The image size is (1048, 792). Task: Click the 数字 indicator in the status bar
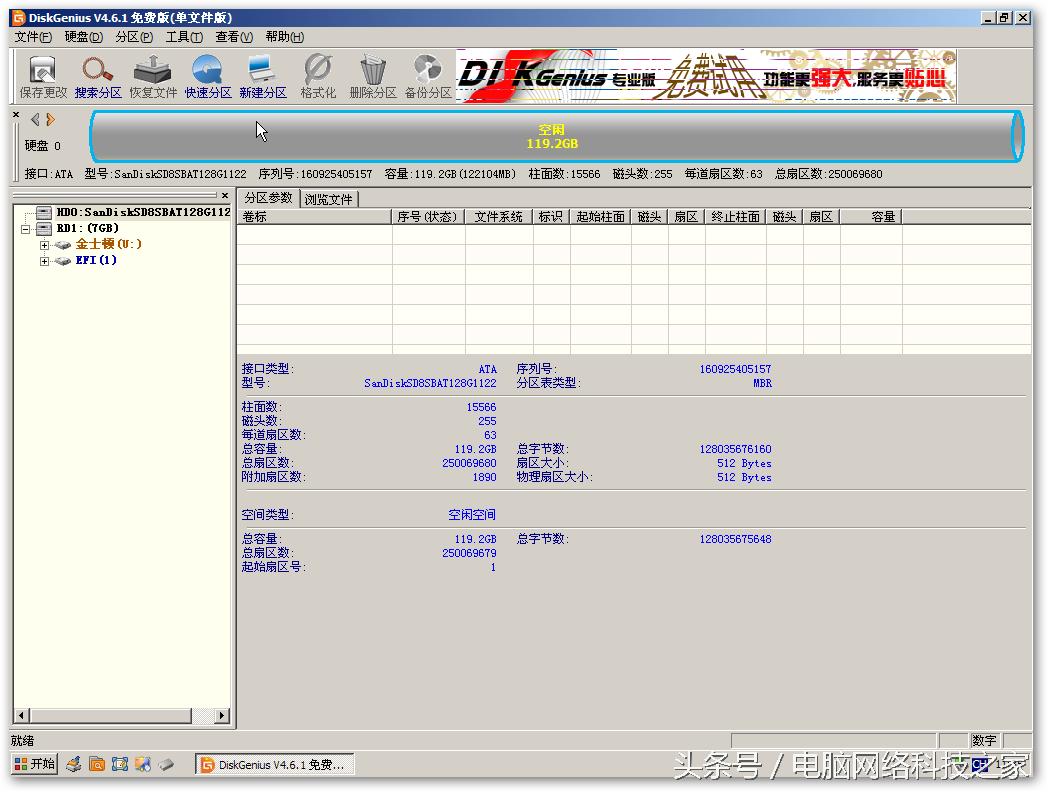[x=985, y=740]
